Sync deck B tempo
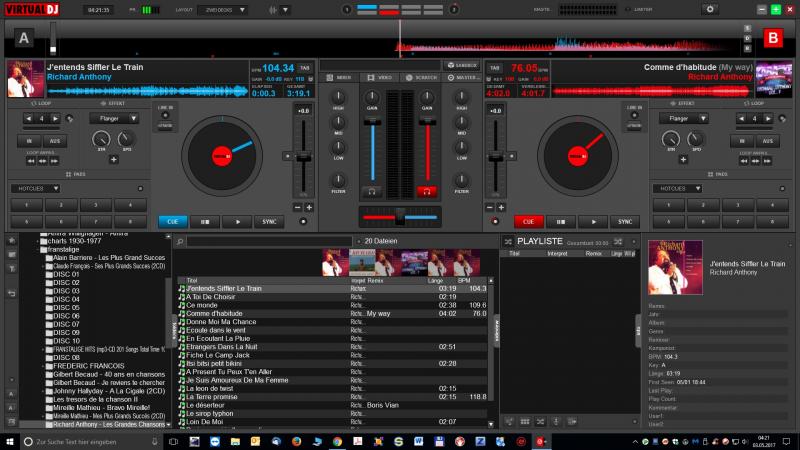 (624, 221)
